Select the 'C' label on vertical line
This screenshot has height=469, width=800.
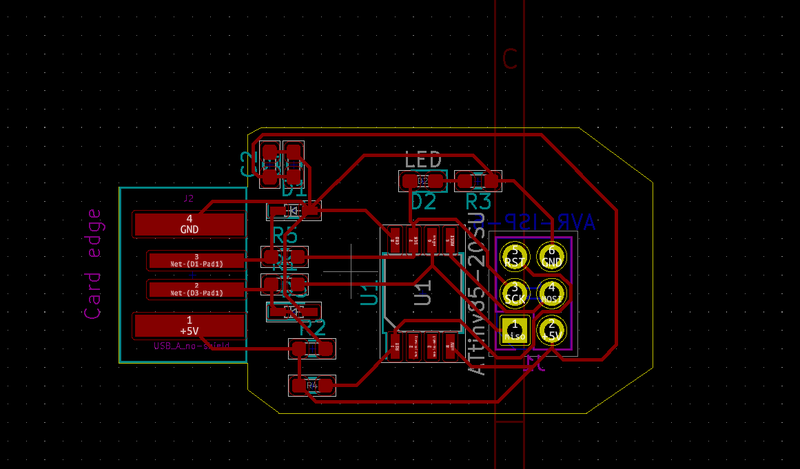click(x=510, y=60)
